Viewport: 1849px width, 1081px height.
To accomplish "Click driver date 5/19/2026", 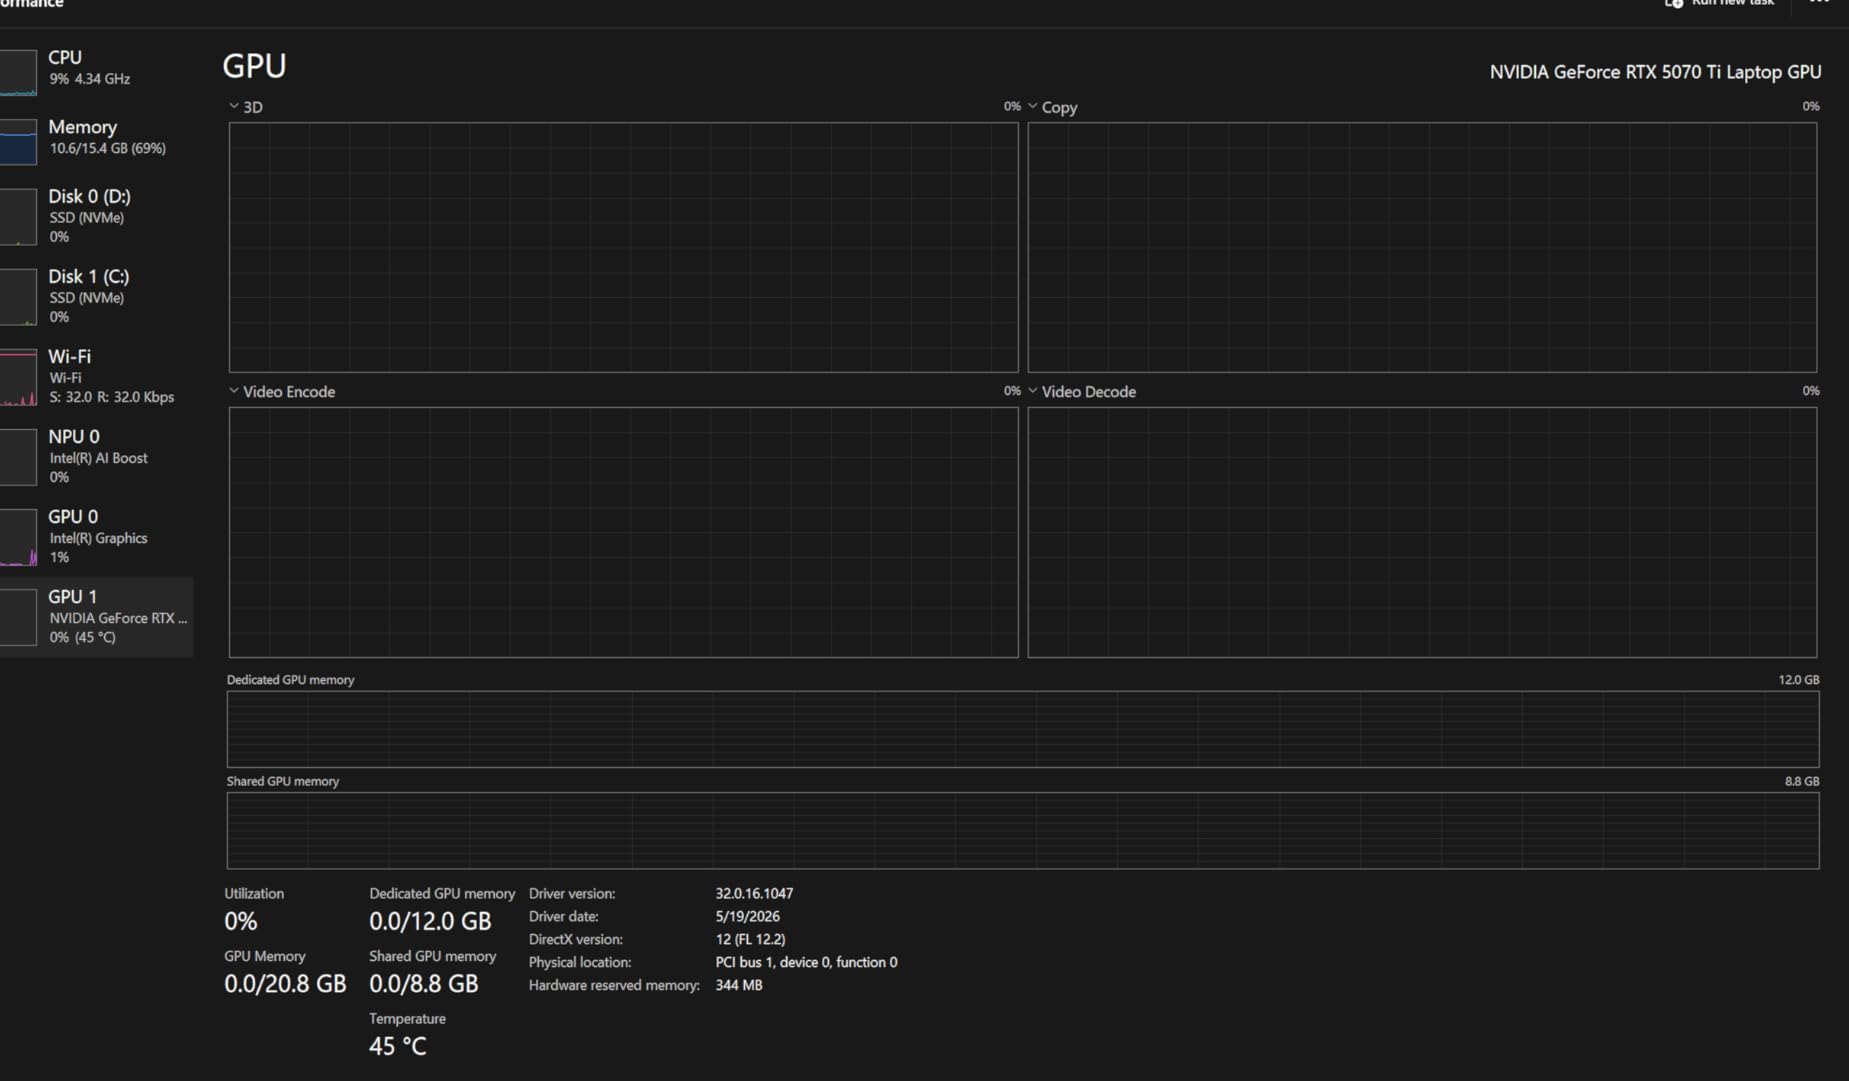I will pos(747,917).
